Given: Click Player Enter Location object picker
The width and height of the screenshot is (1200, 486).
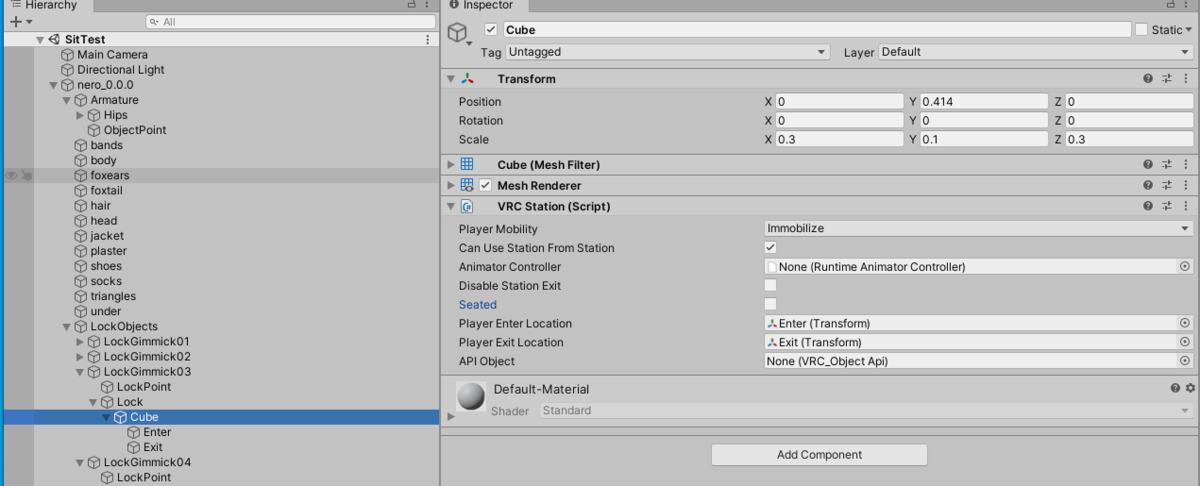Looking at the screenshot, I should click(1185, 324).
